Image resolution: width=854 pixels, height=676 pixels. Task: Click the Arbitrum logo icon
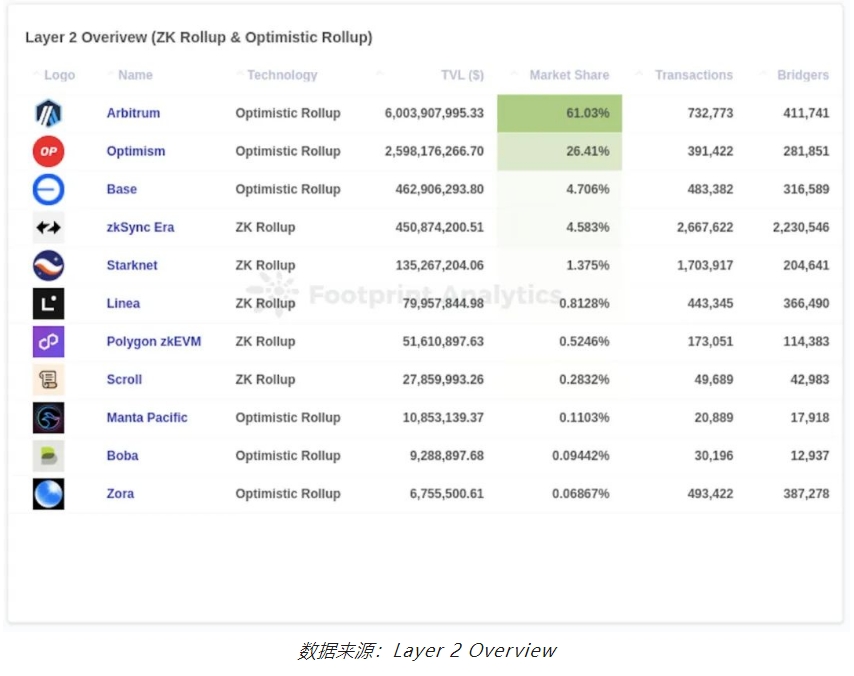(48, 113)
